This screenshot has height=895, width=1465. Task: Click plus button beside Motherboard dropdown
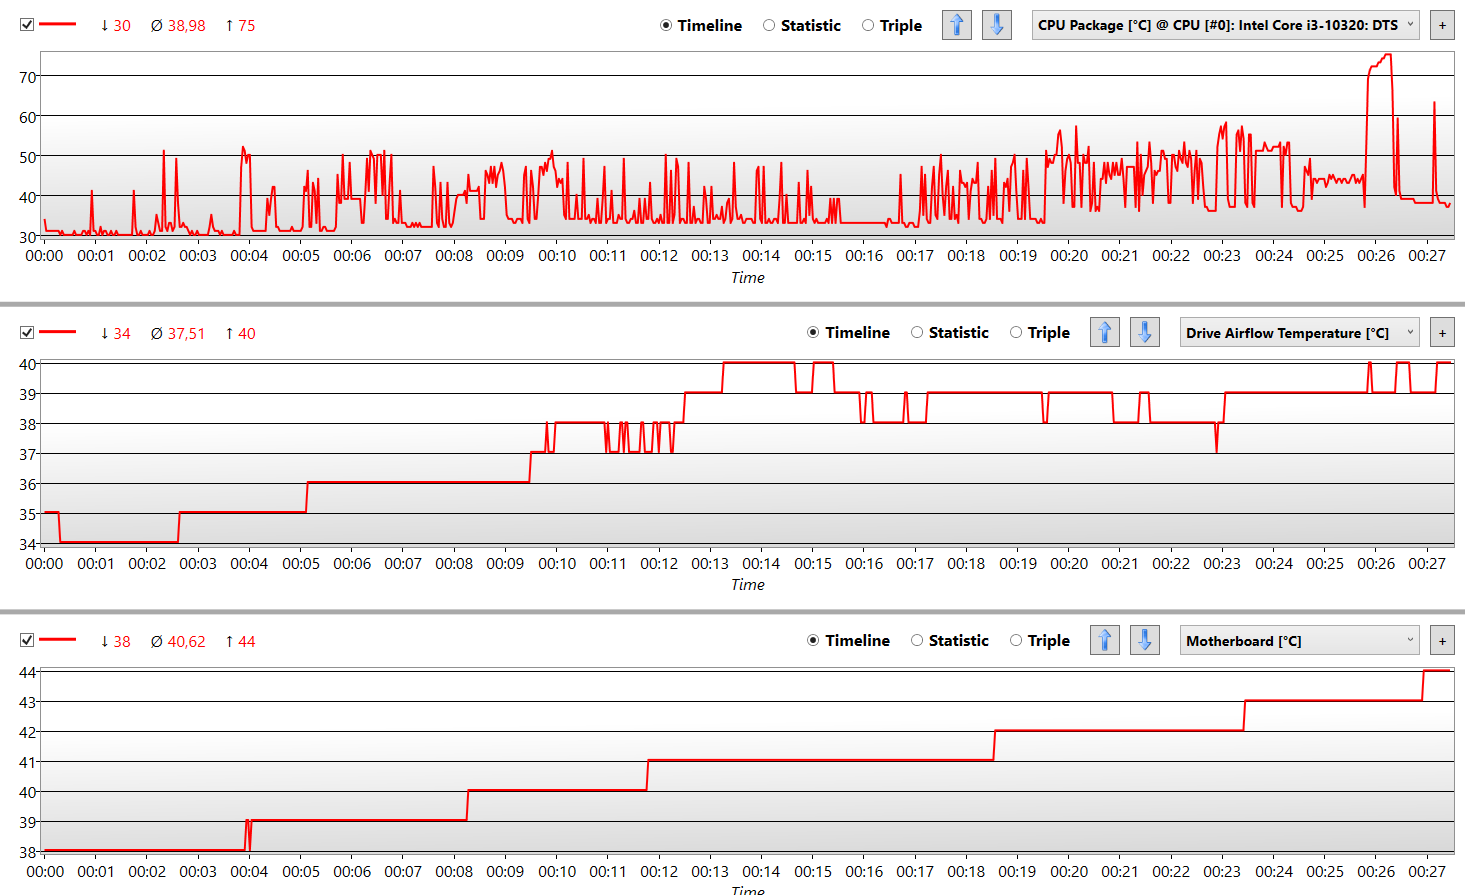pyautogui.click(x=1442, y=641)
